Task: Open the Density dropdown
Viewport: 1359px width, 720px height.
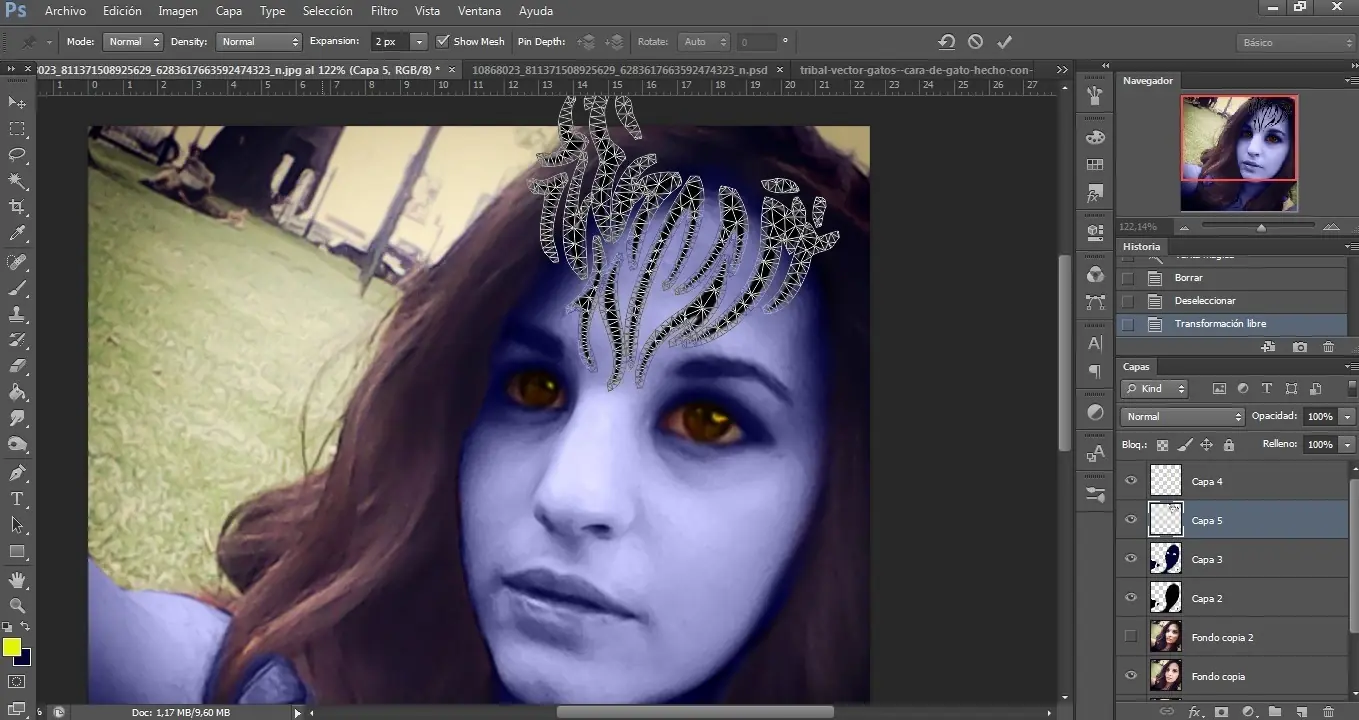Action: pyautogui.click(x=258, y=42)
